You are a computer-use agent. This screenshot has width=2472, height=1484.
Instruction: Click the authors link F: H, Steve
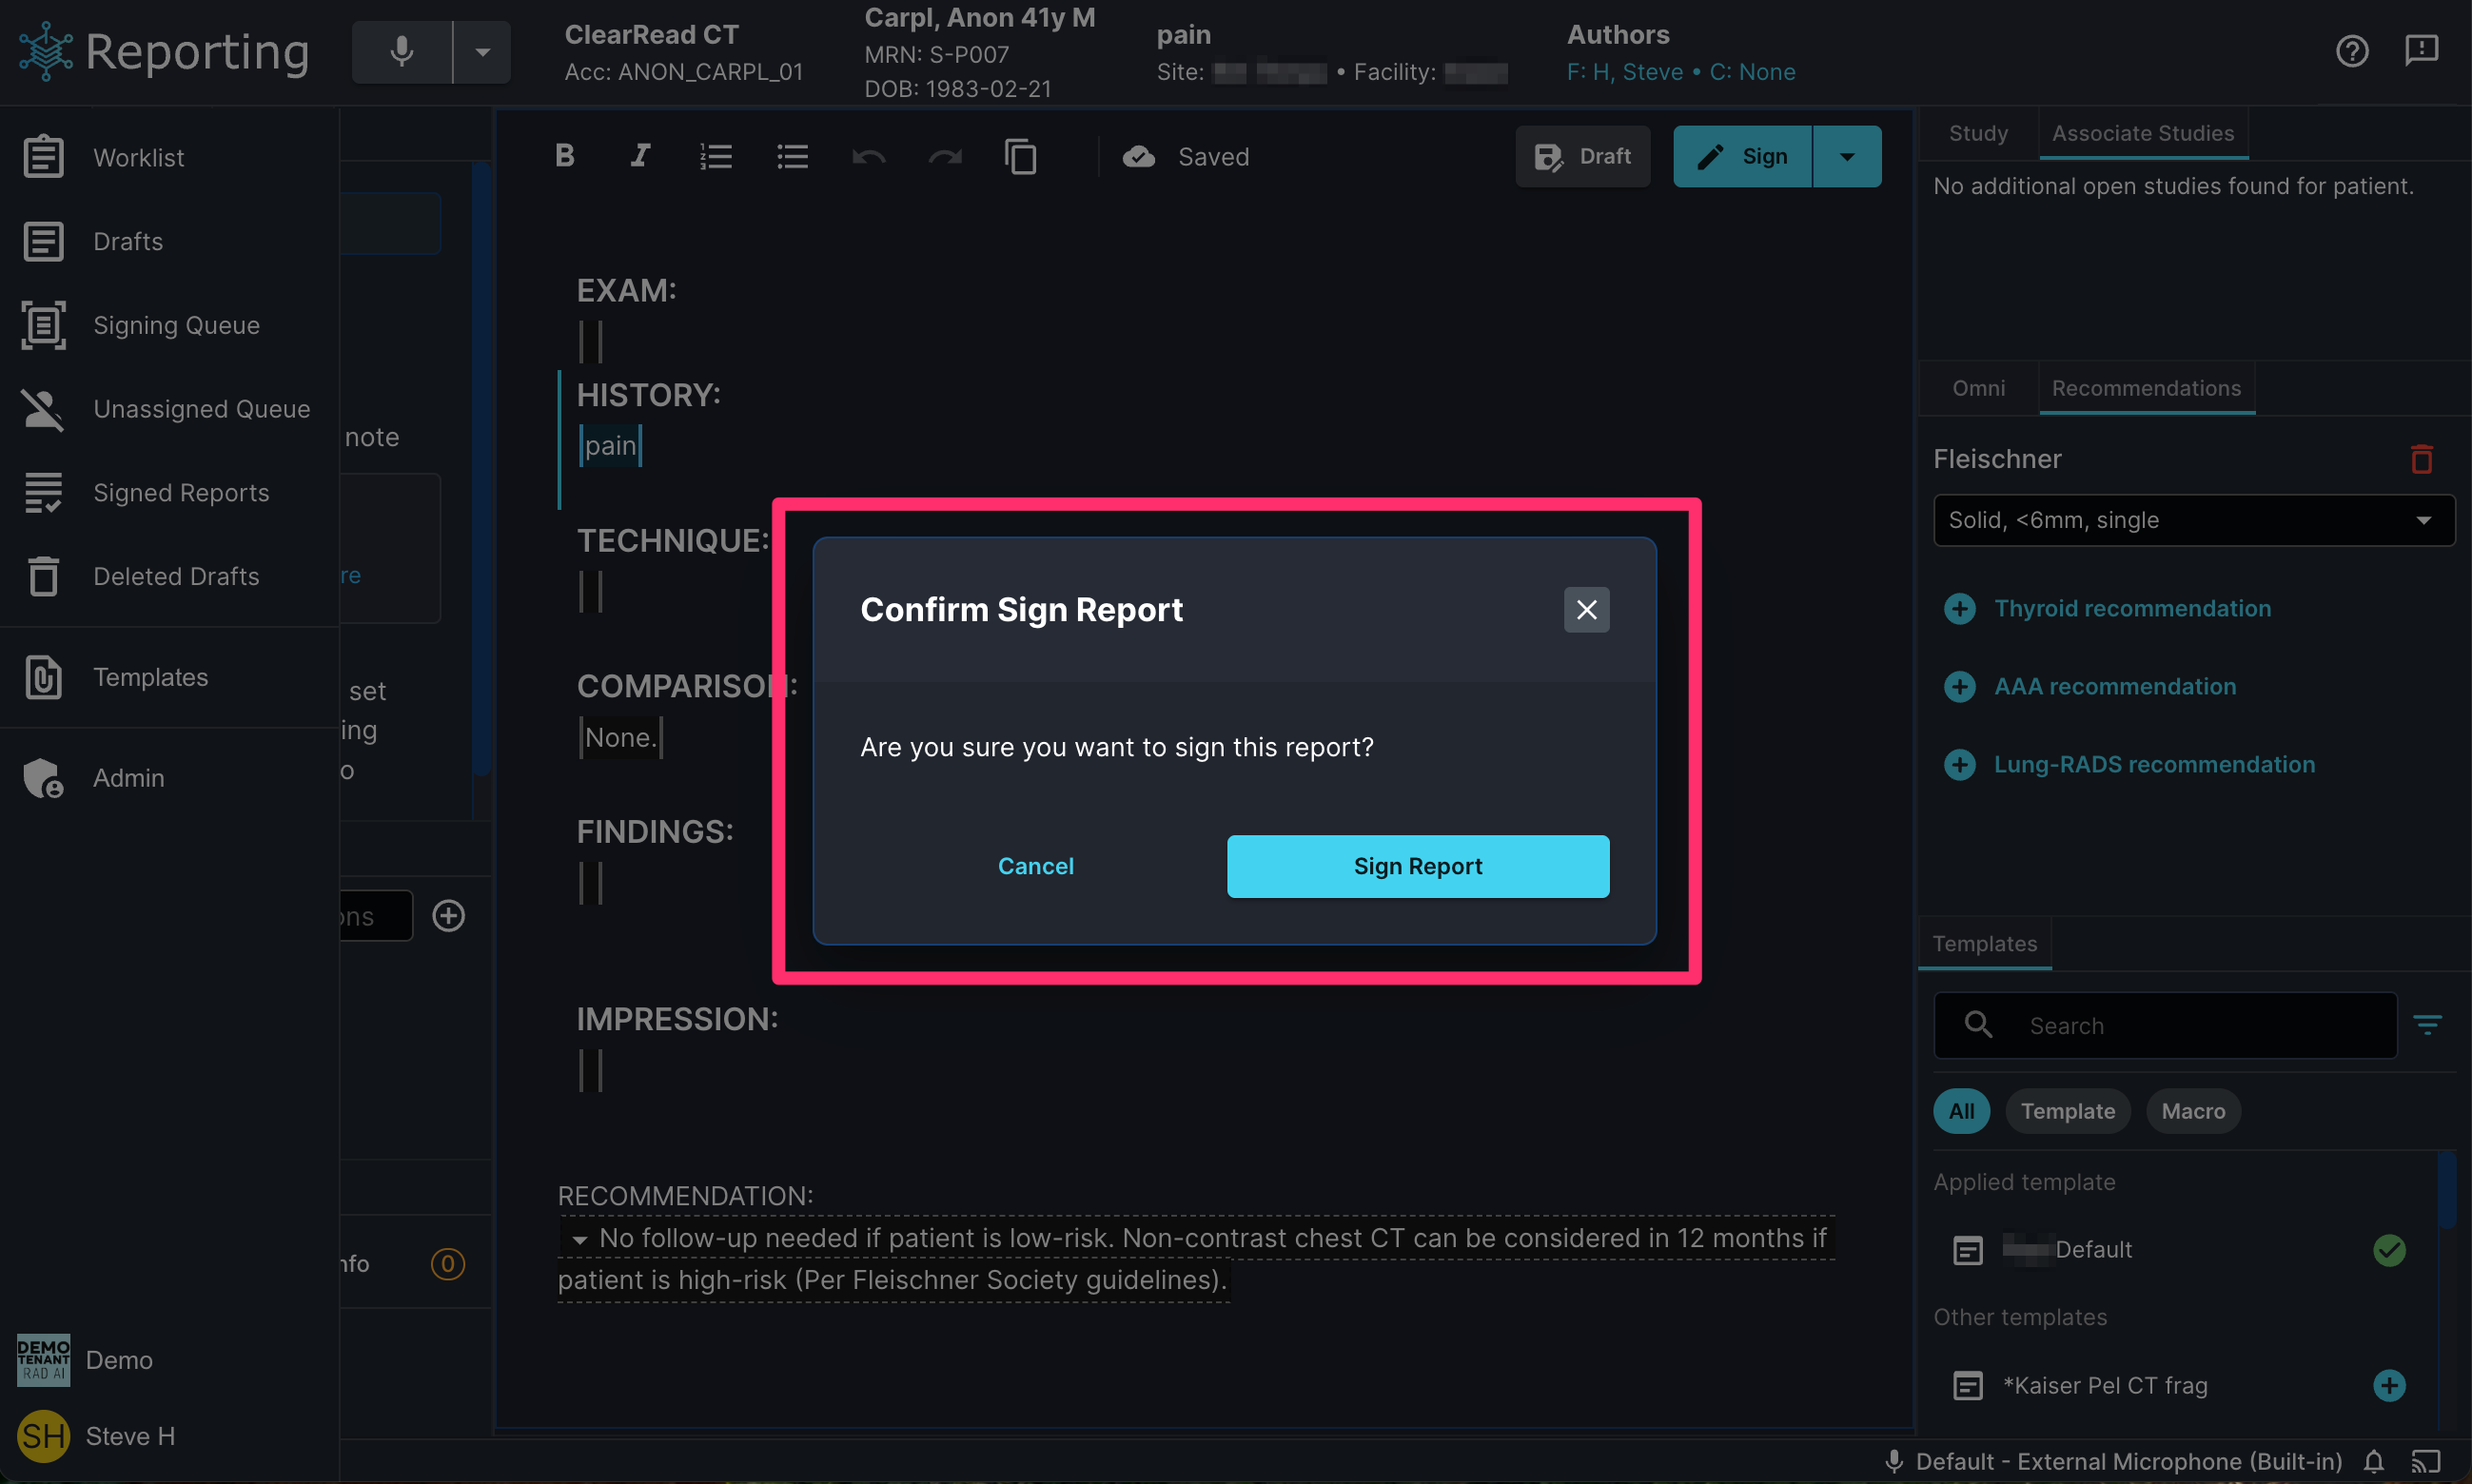1625,72
